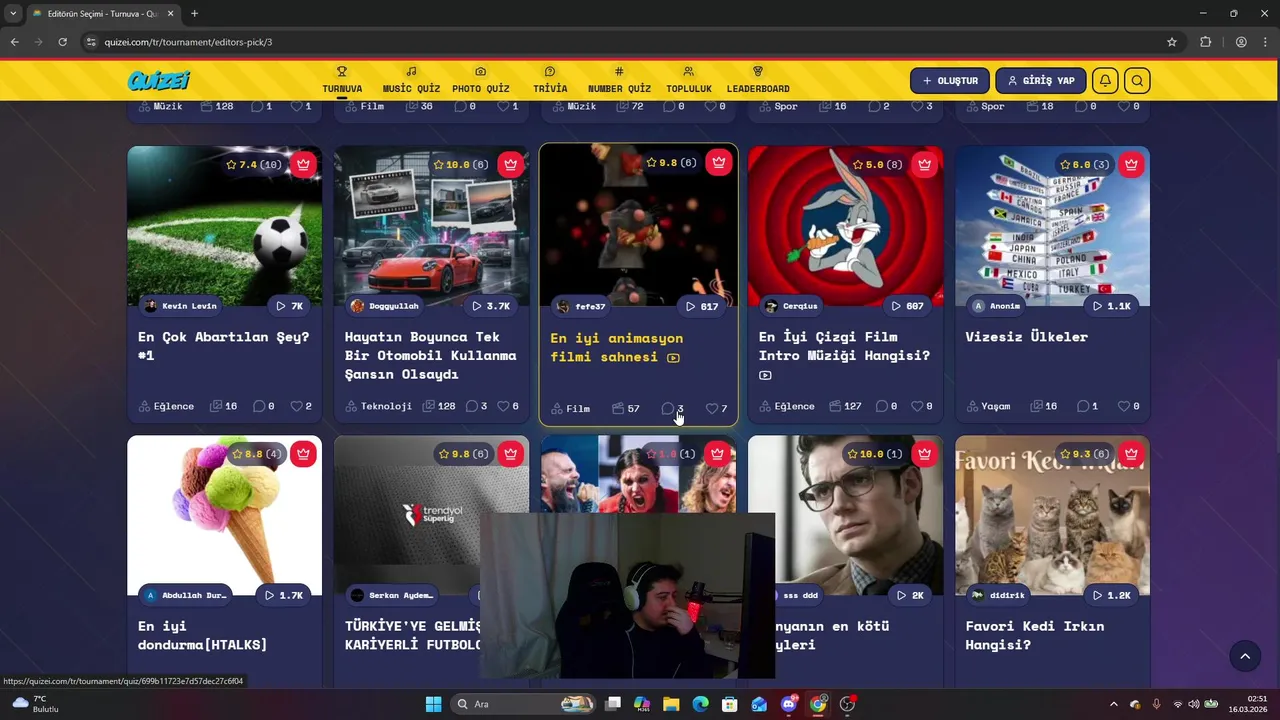
Task: Open notifications bell icon
Action: pyautogui.click(x=1105, y=81)
